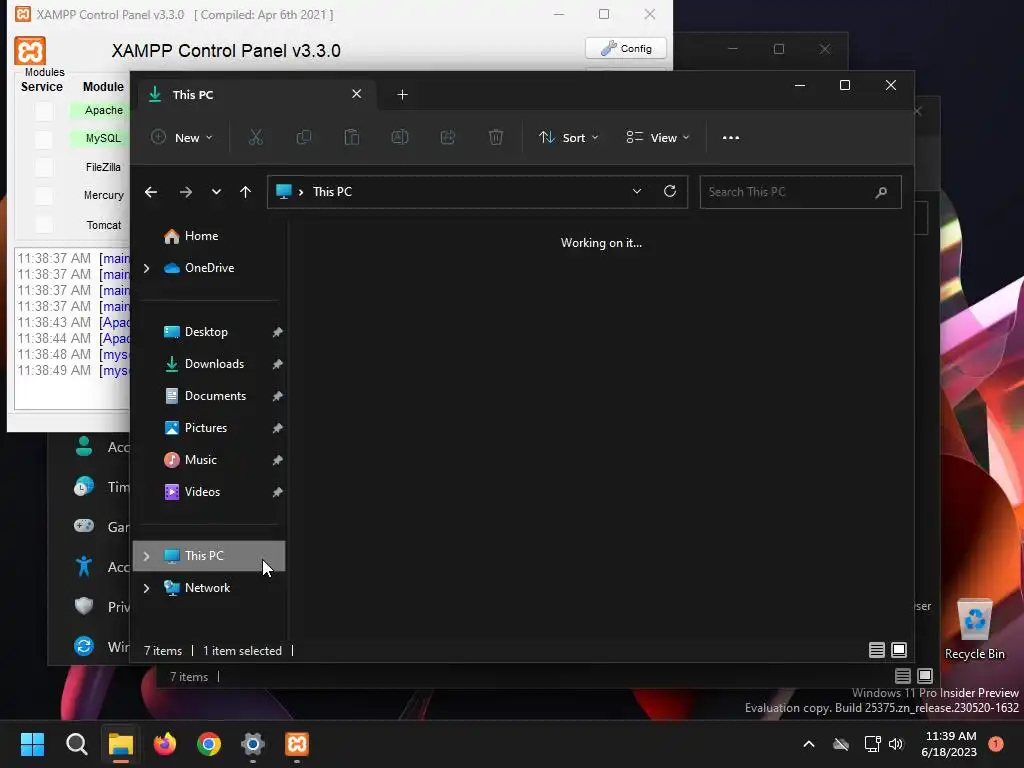The height and width of the screenshot is (768, 1024).
Task: Go up one folder level arrow
Action: point(246,191)
